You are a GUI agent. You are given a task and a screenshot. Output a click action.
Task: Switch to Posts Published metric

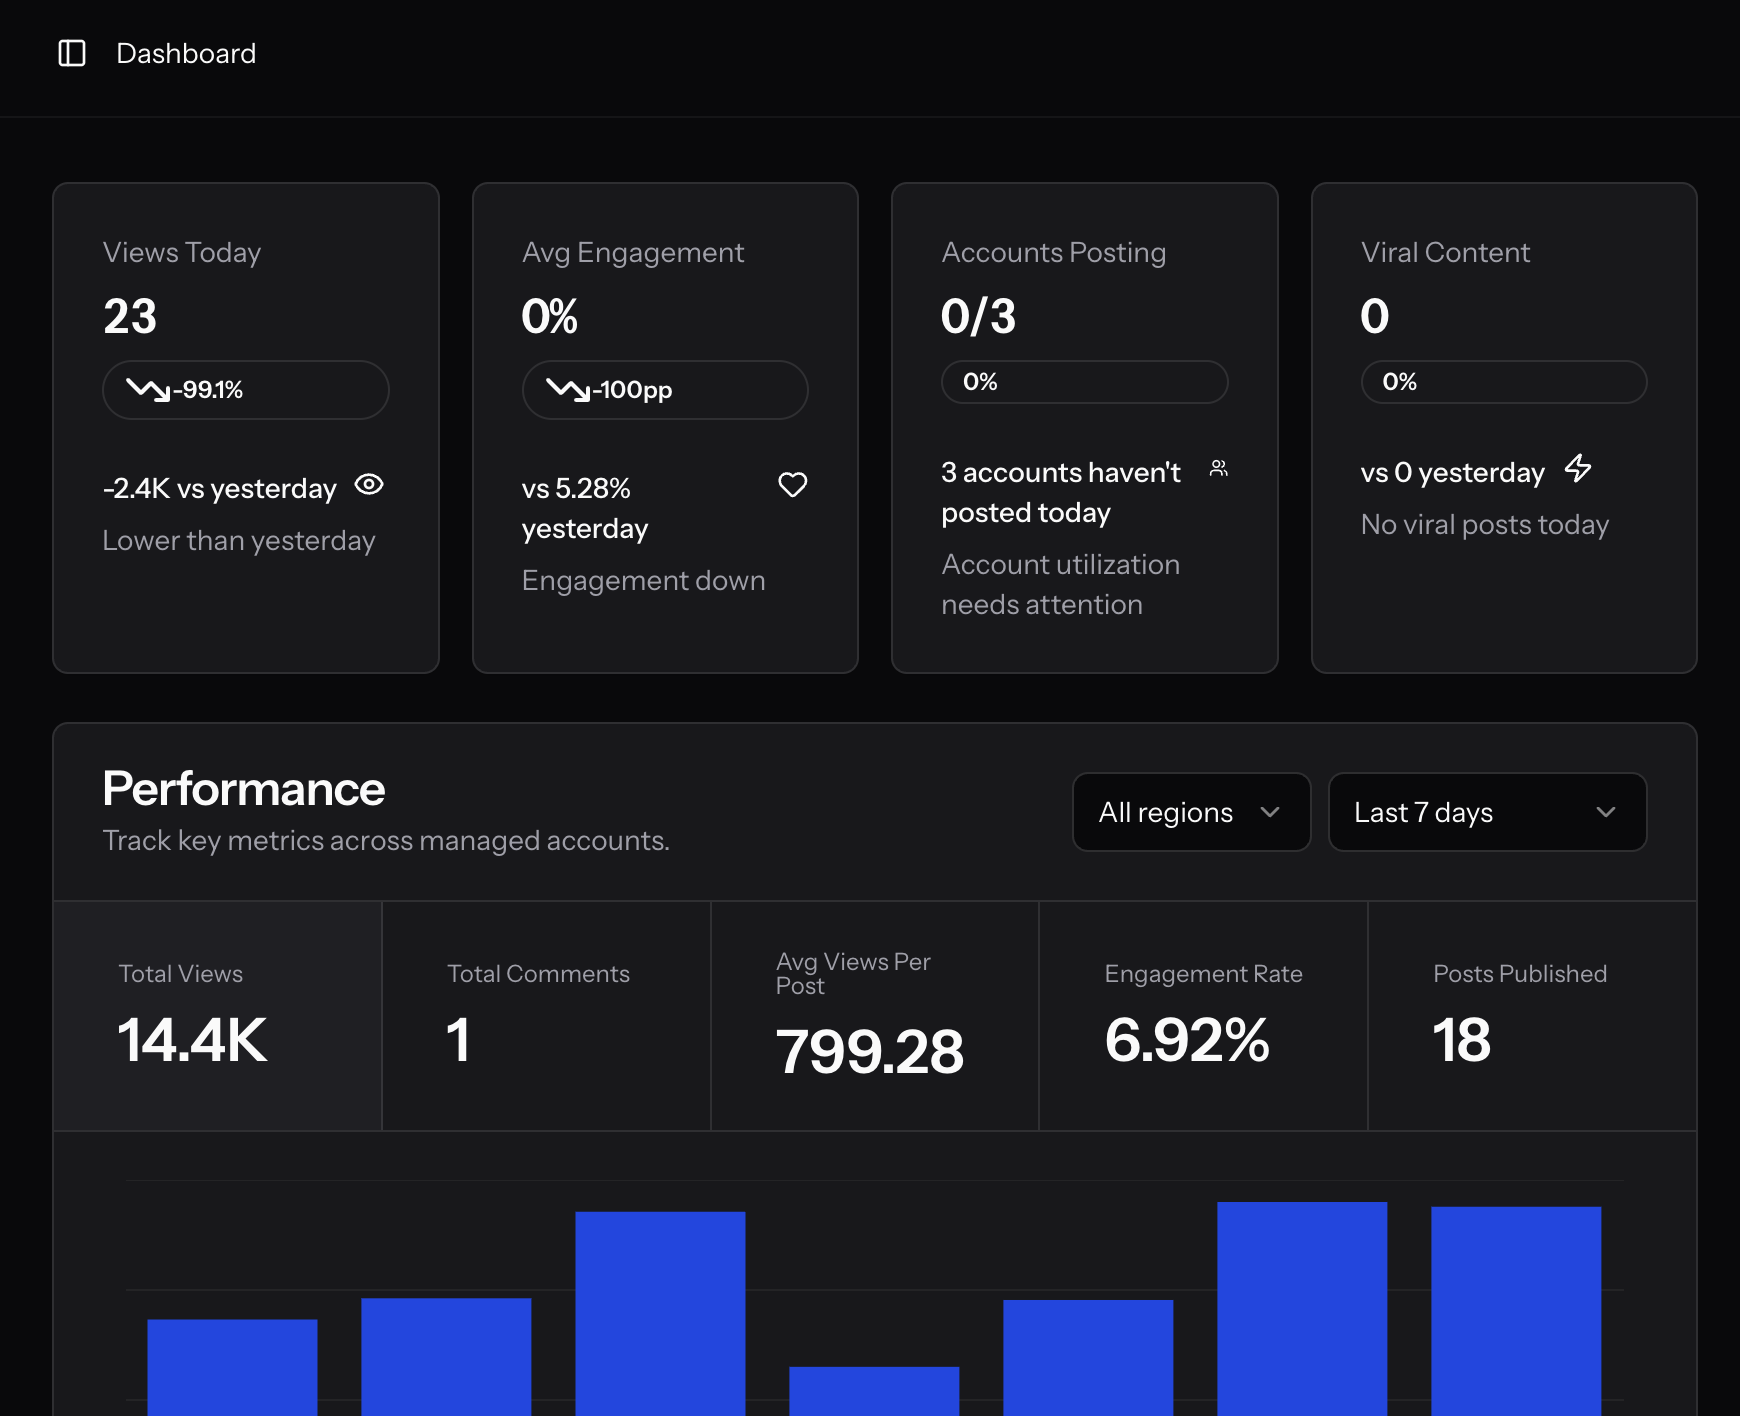1531,1016
